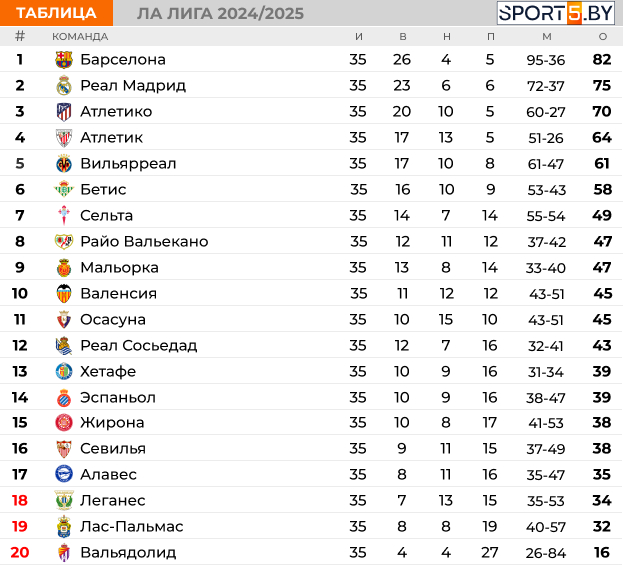Click the Real Madrid club crest
Viewport: 623px width, 565px height.
pos(64,86)
